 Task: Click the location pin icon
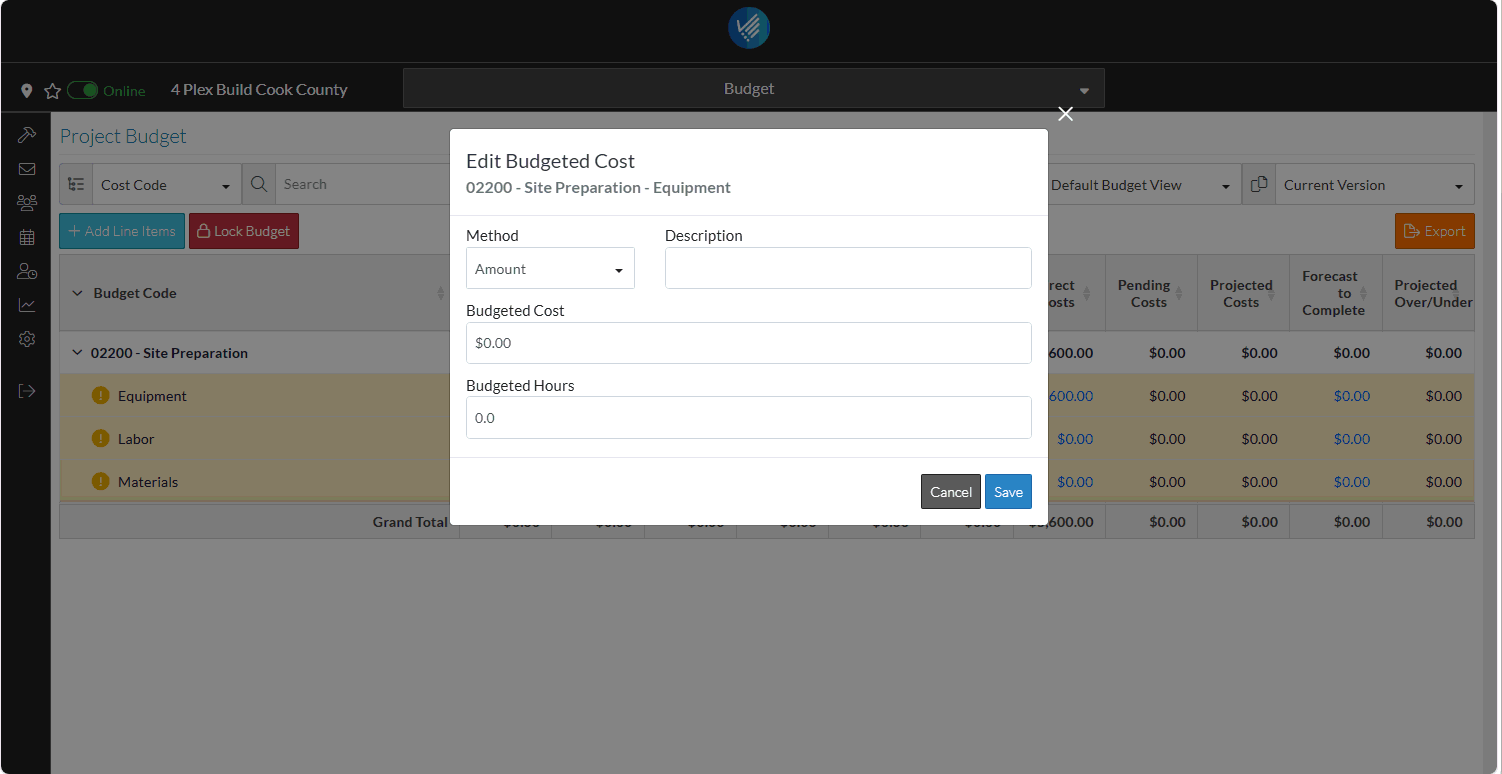pyautogui.click(x=27, y=91)
